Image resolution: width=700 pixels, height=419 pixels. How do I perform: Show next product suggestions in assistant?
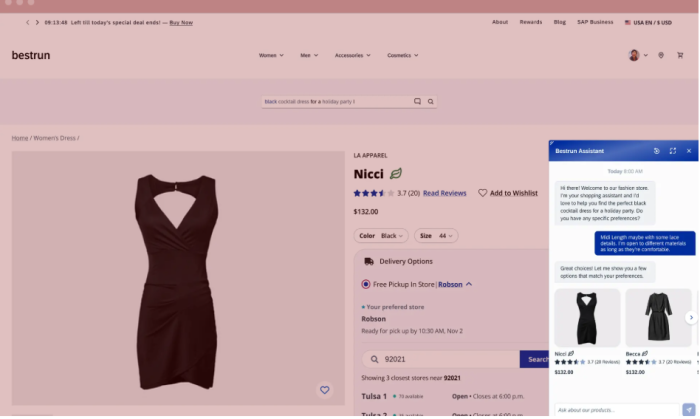point(691,318)
